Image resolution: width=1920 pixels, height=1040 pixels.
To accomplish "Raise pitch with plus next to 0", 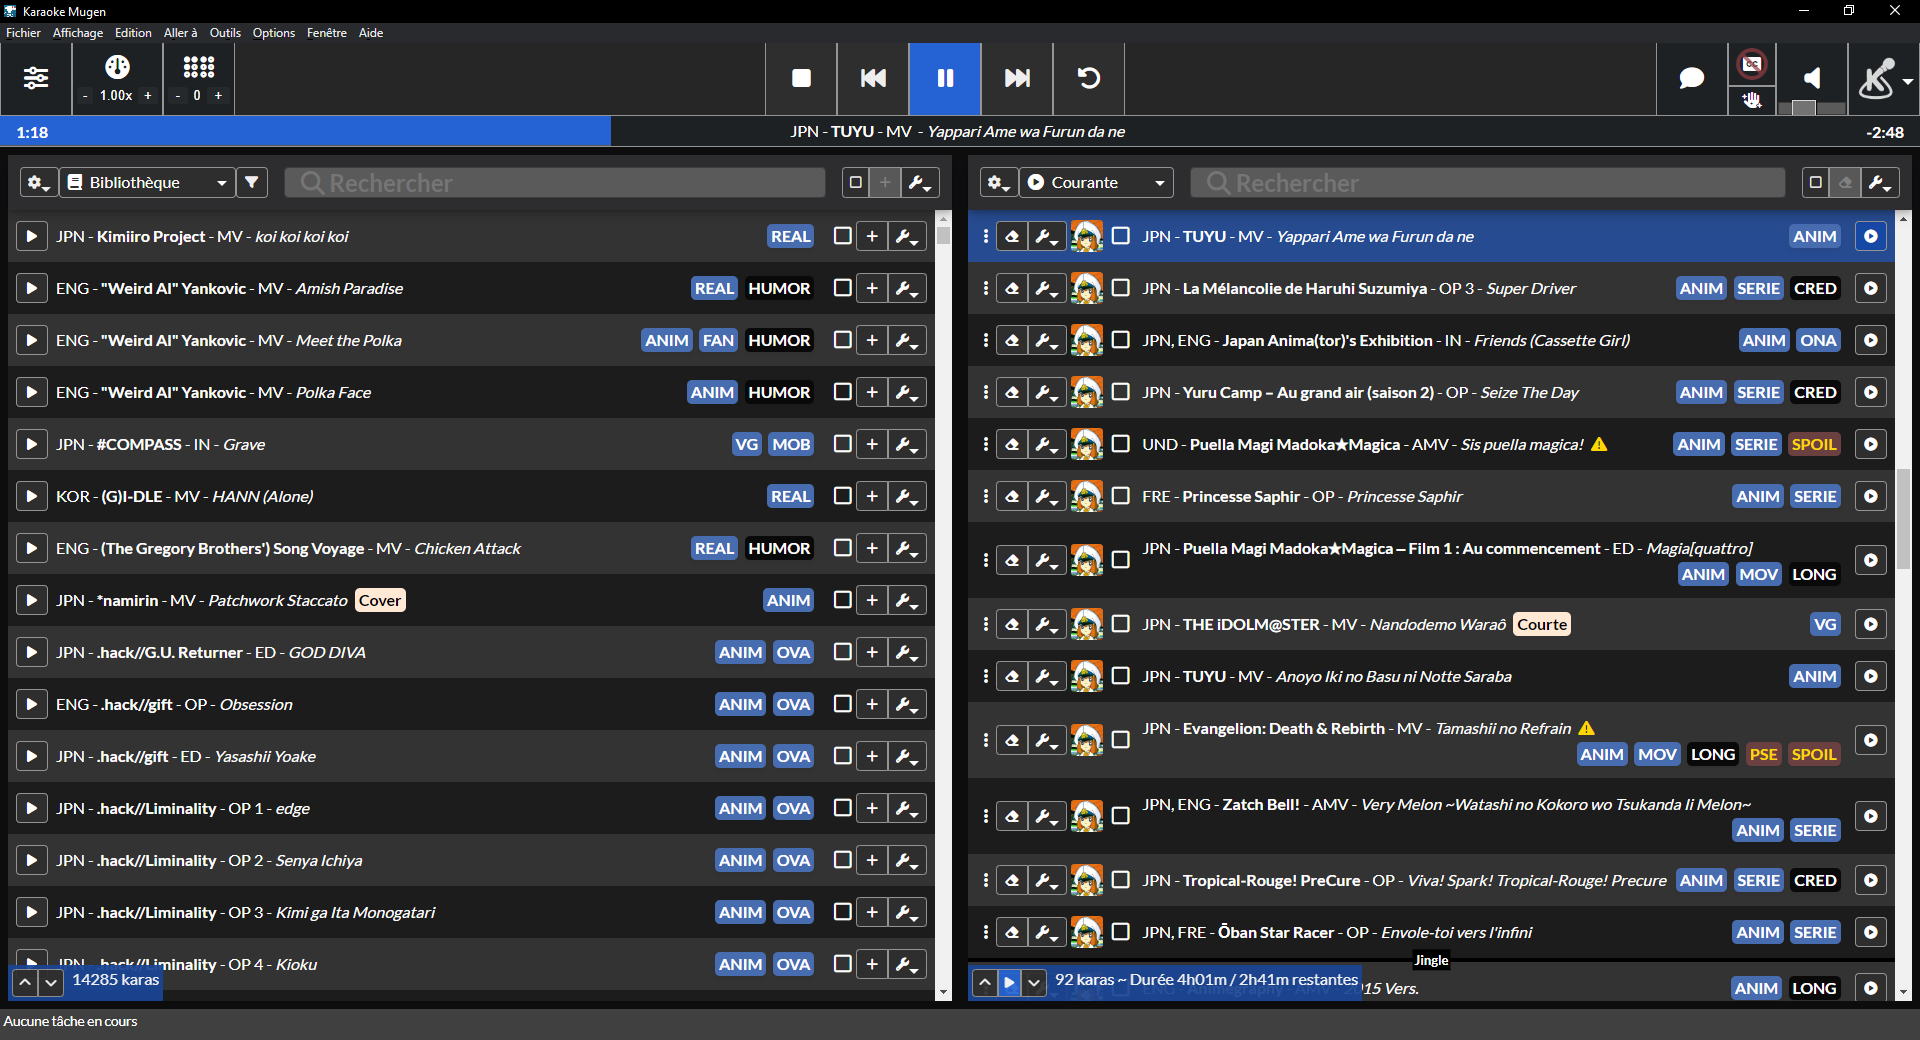I will [218, 96].
